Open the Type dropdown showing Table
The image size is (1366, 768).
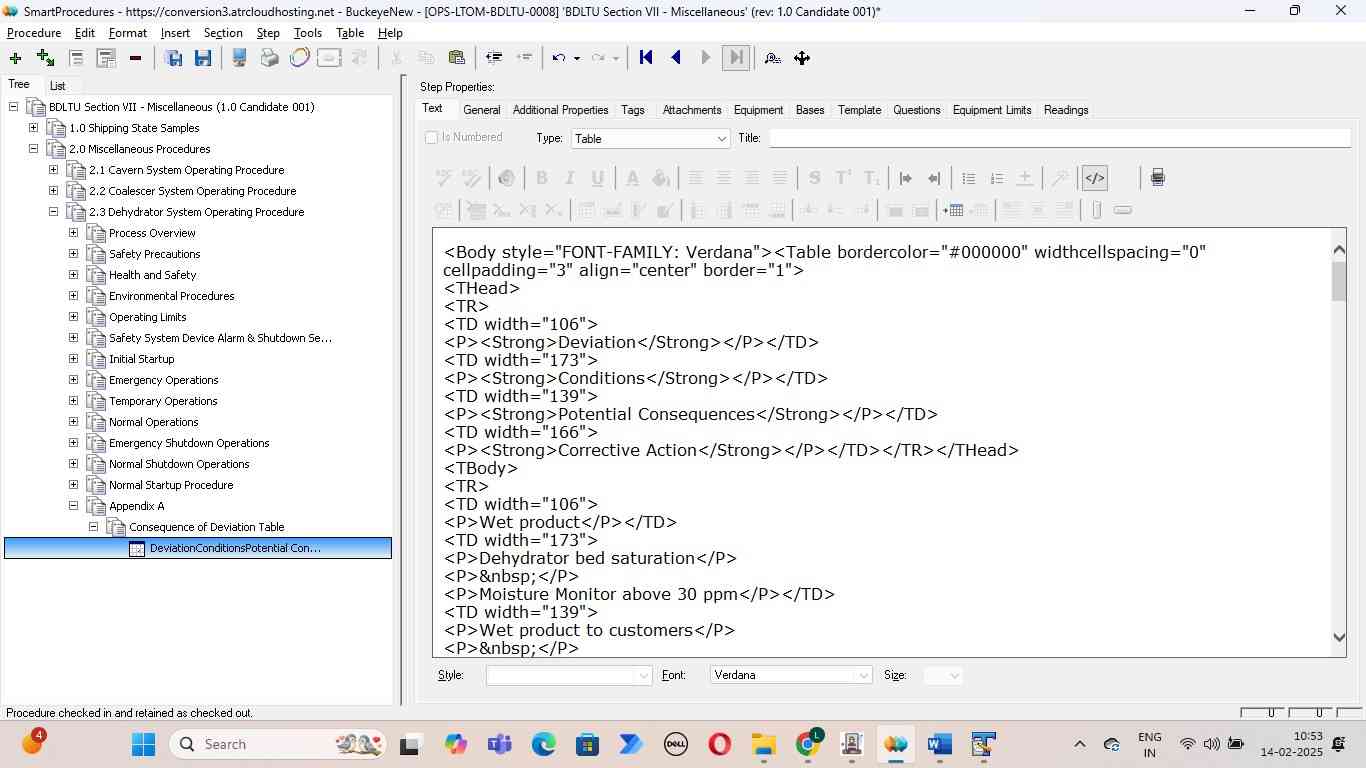click(x=721, y=139)
